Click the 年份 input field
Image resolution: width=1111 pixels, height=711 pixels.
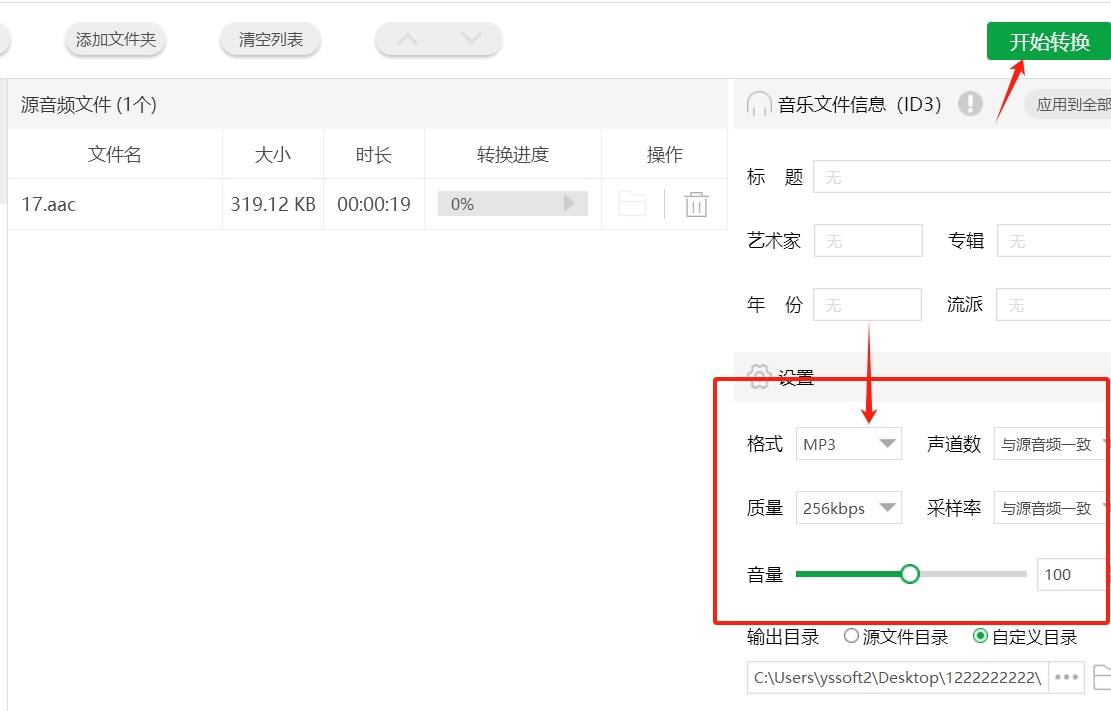[867, 304]
